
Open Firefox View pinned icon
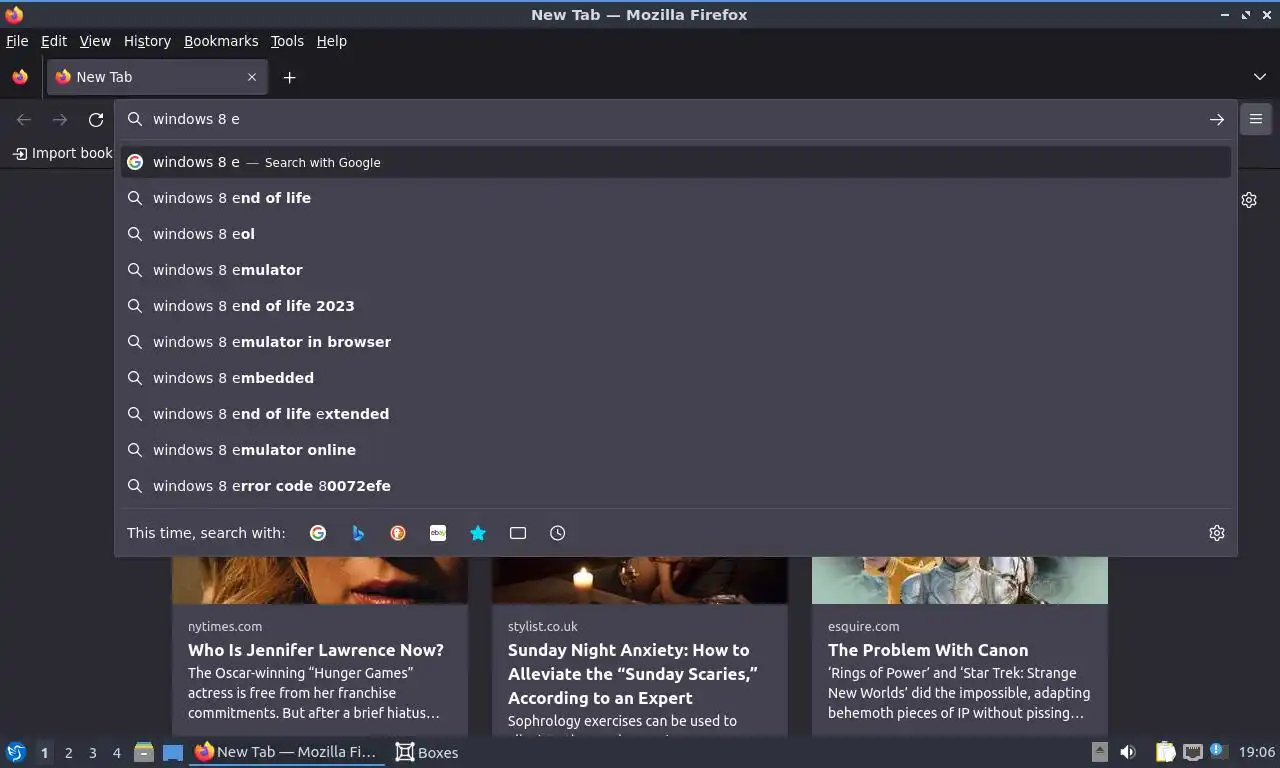[x=20, y=77]
